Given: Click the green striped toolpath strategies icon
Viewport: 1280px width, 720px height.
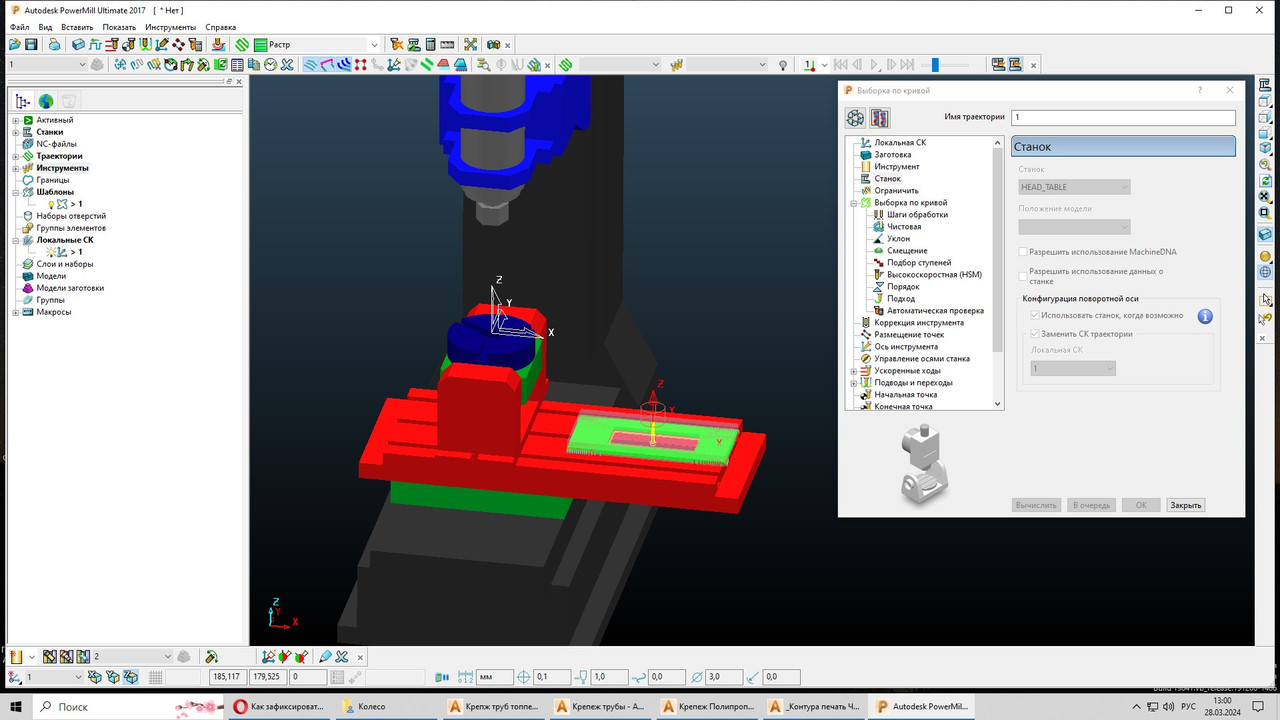Looking at the screenshot, I should 242,45.
